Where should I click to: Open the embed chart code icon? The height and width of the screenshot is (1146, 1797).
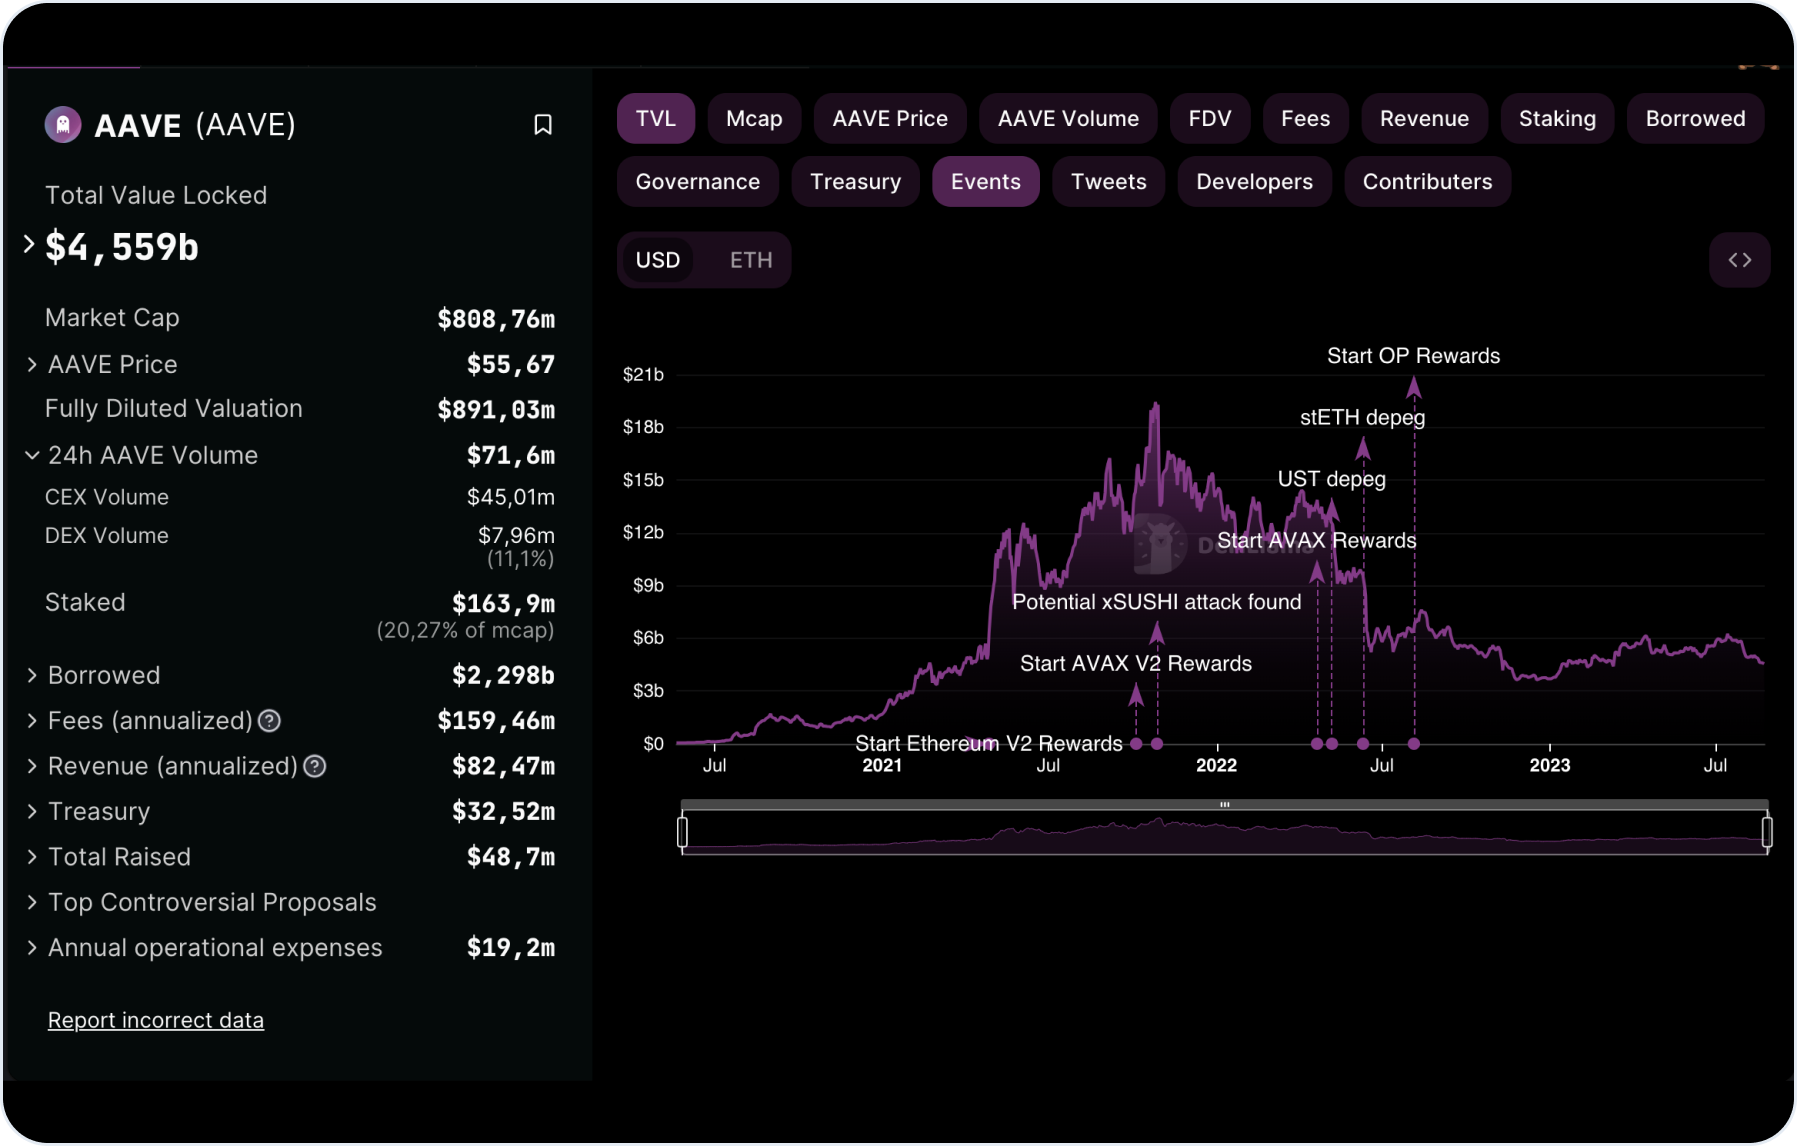pyautogui.click(x=1740, y=260)
